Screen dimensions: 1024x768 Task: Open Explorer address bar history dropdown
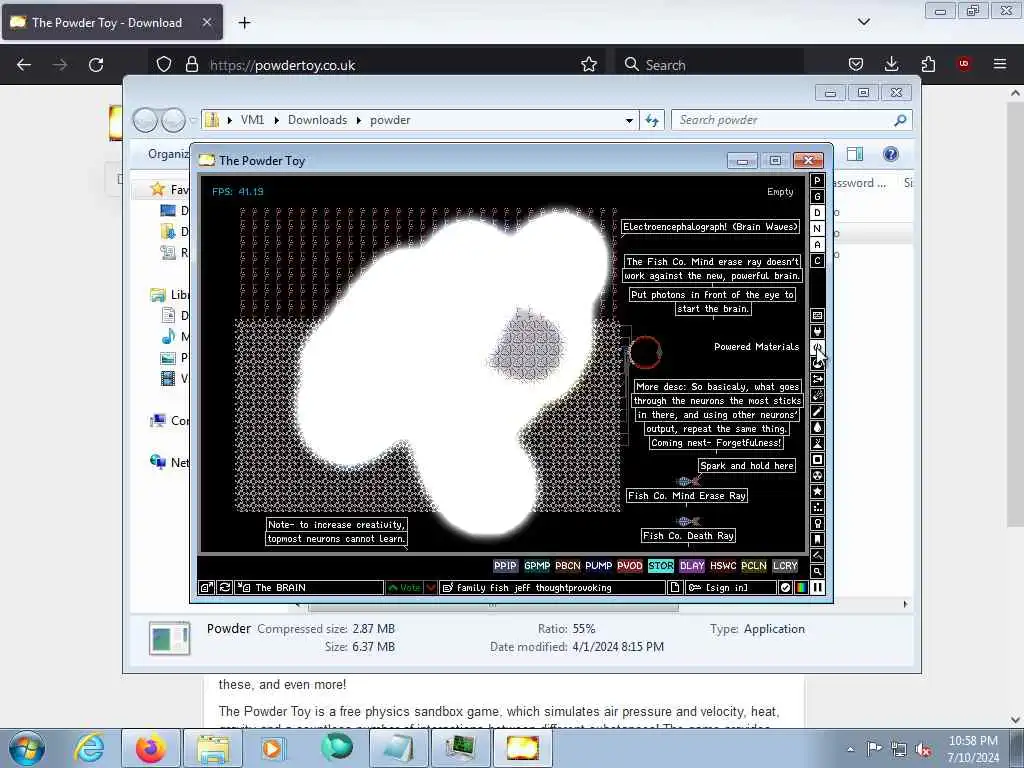629,120
